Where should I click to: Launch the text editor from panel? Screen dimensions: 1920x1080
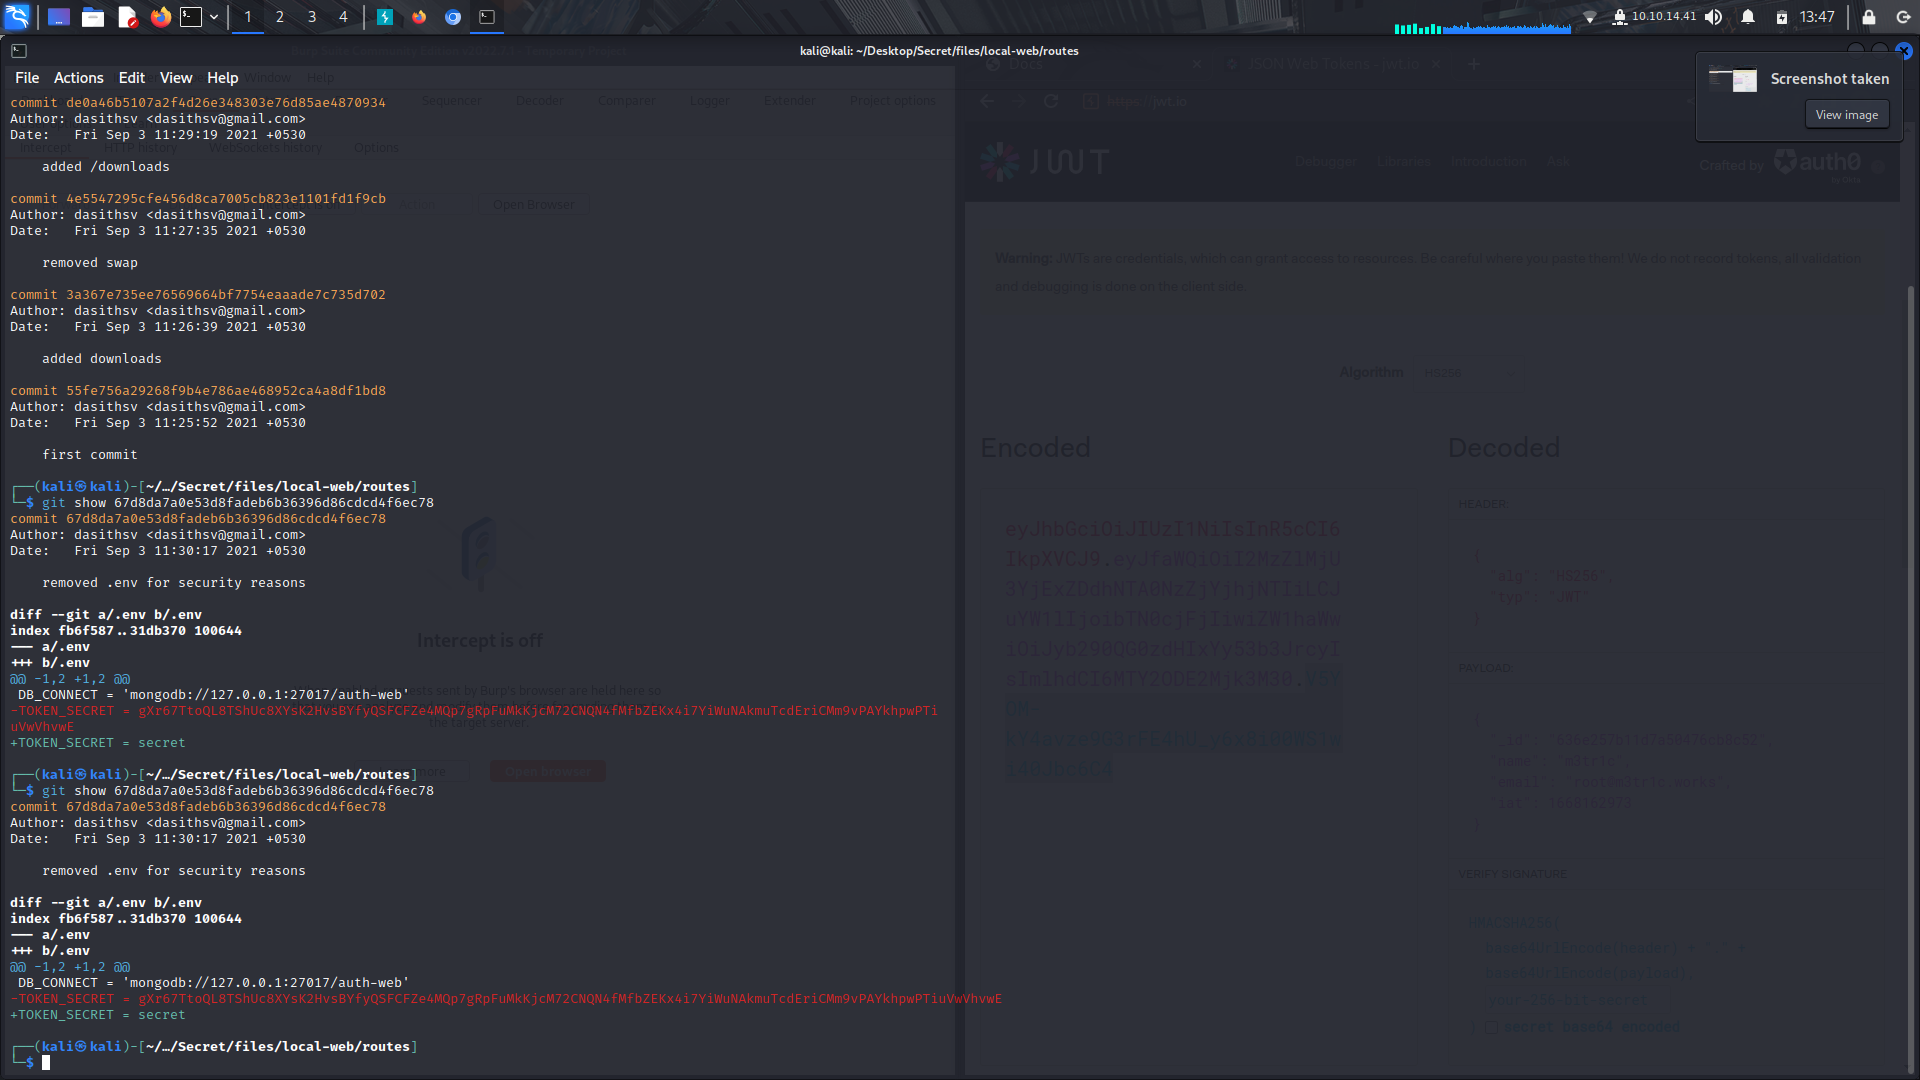pos(127,17)
